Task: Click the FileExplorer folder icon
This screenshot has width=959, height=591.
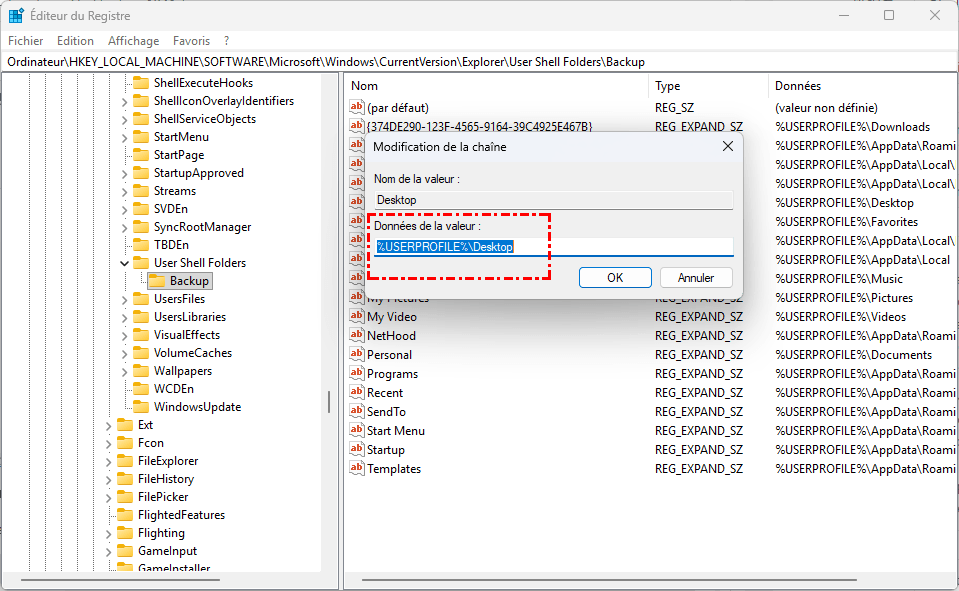Action: point(125,461)
